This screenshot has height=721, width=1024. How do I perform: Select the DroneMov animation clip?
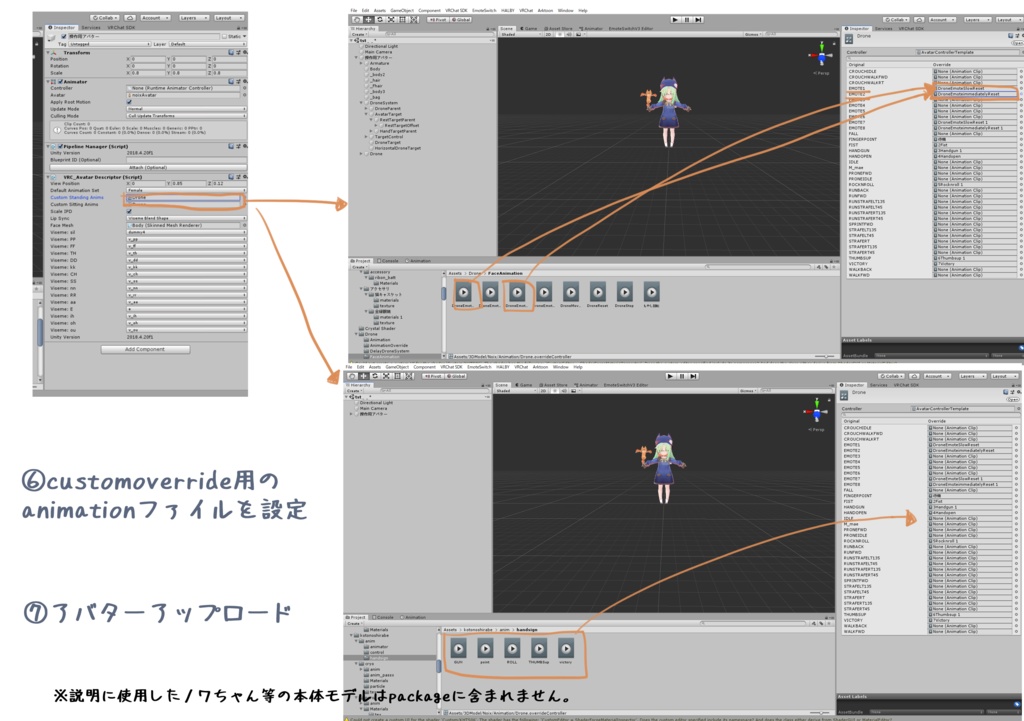coord(571,295)
